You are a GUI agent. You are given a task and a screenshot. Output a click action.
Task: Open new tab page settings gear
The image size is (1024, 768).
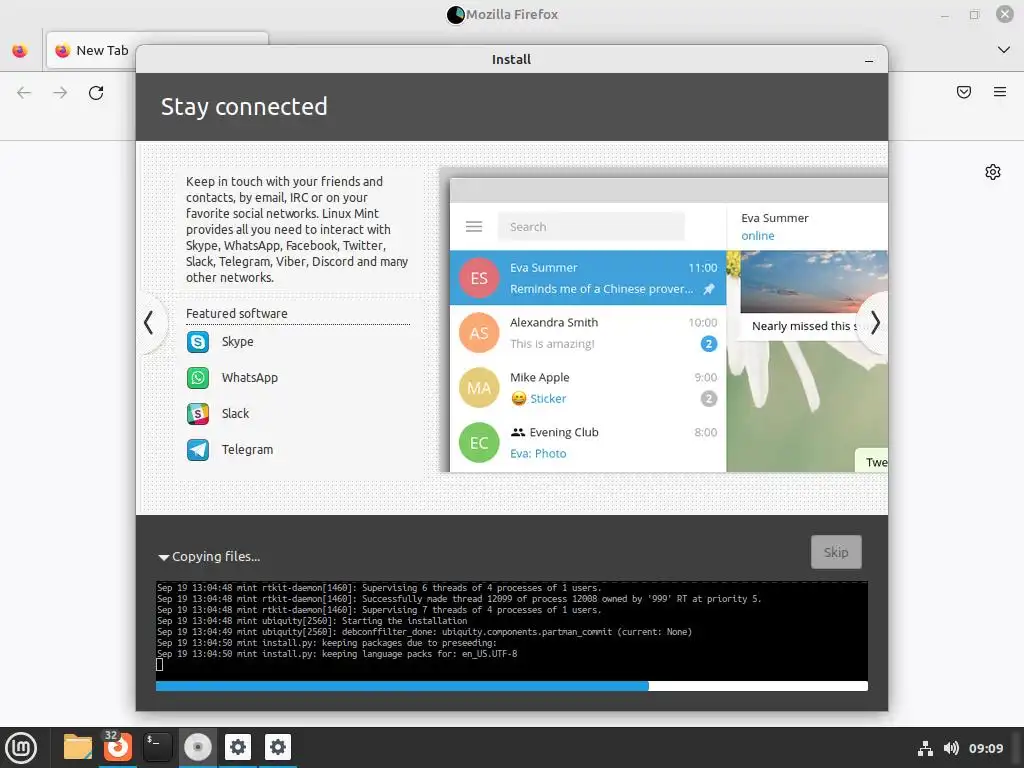point(993,172)
